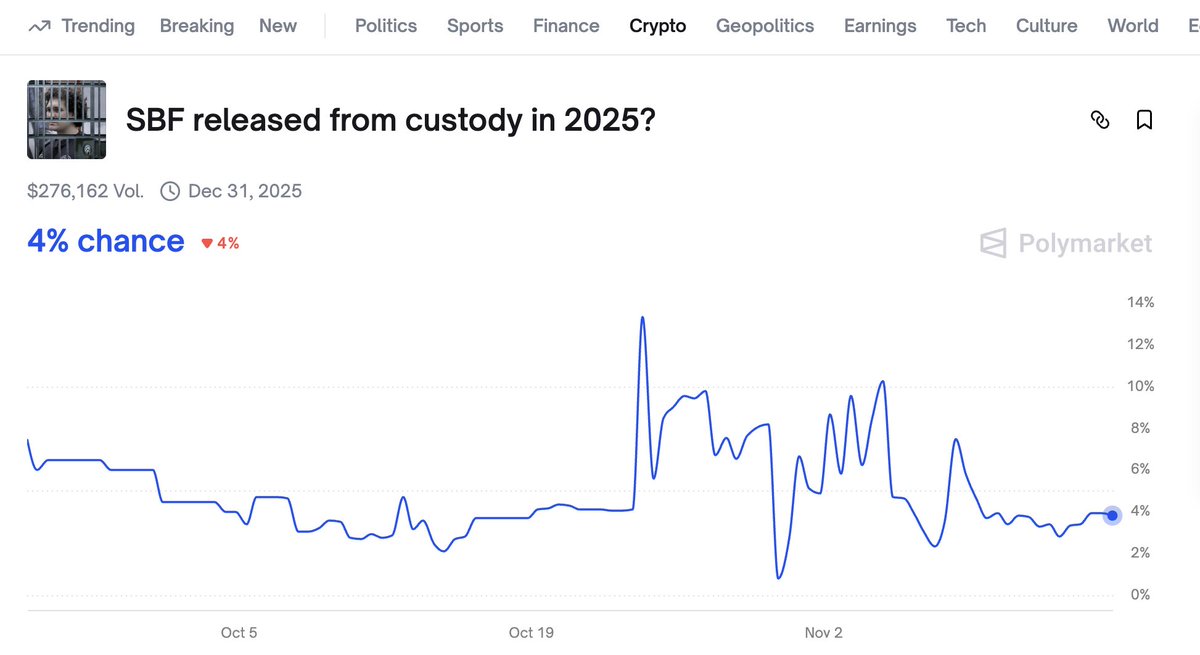Bookmark the SBF market
This screenshot has width=1200, height=655.
pos(1145,120)
